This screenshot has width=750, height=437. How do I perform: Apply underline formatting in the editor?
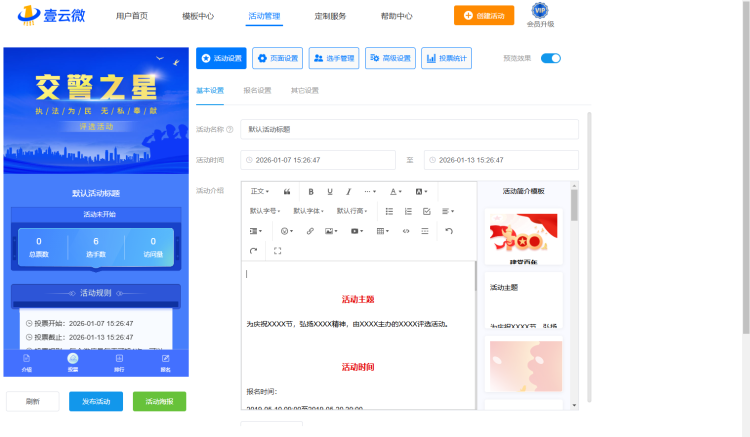click(329, 191)
